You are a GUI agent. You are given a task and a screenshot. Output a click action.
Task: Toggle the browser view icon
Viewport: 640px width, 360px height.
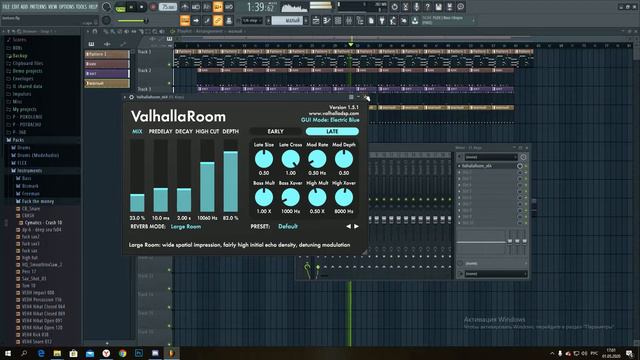pos(360,20)
